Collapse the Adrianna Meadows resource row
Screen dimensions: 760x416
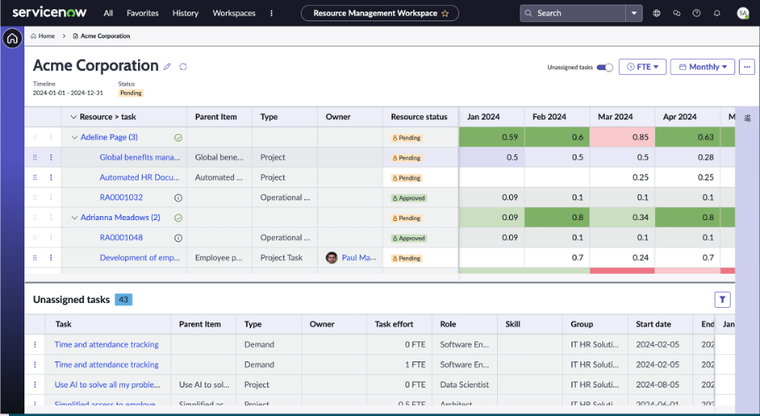tap(73, 217)
